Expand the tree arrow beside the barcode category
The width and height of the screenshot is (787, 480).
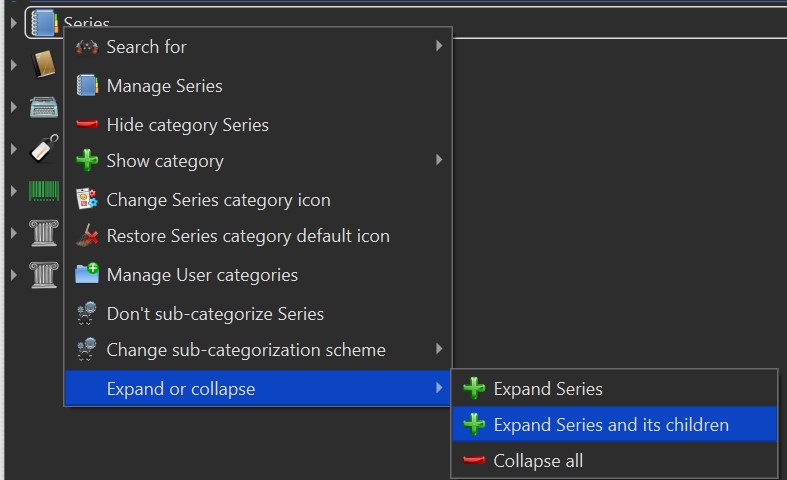(x=13, y=191)
